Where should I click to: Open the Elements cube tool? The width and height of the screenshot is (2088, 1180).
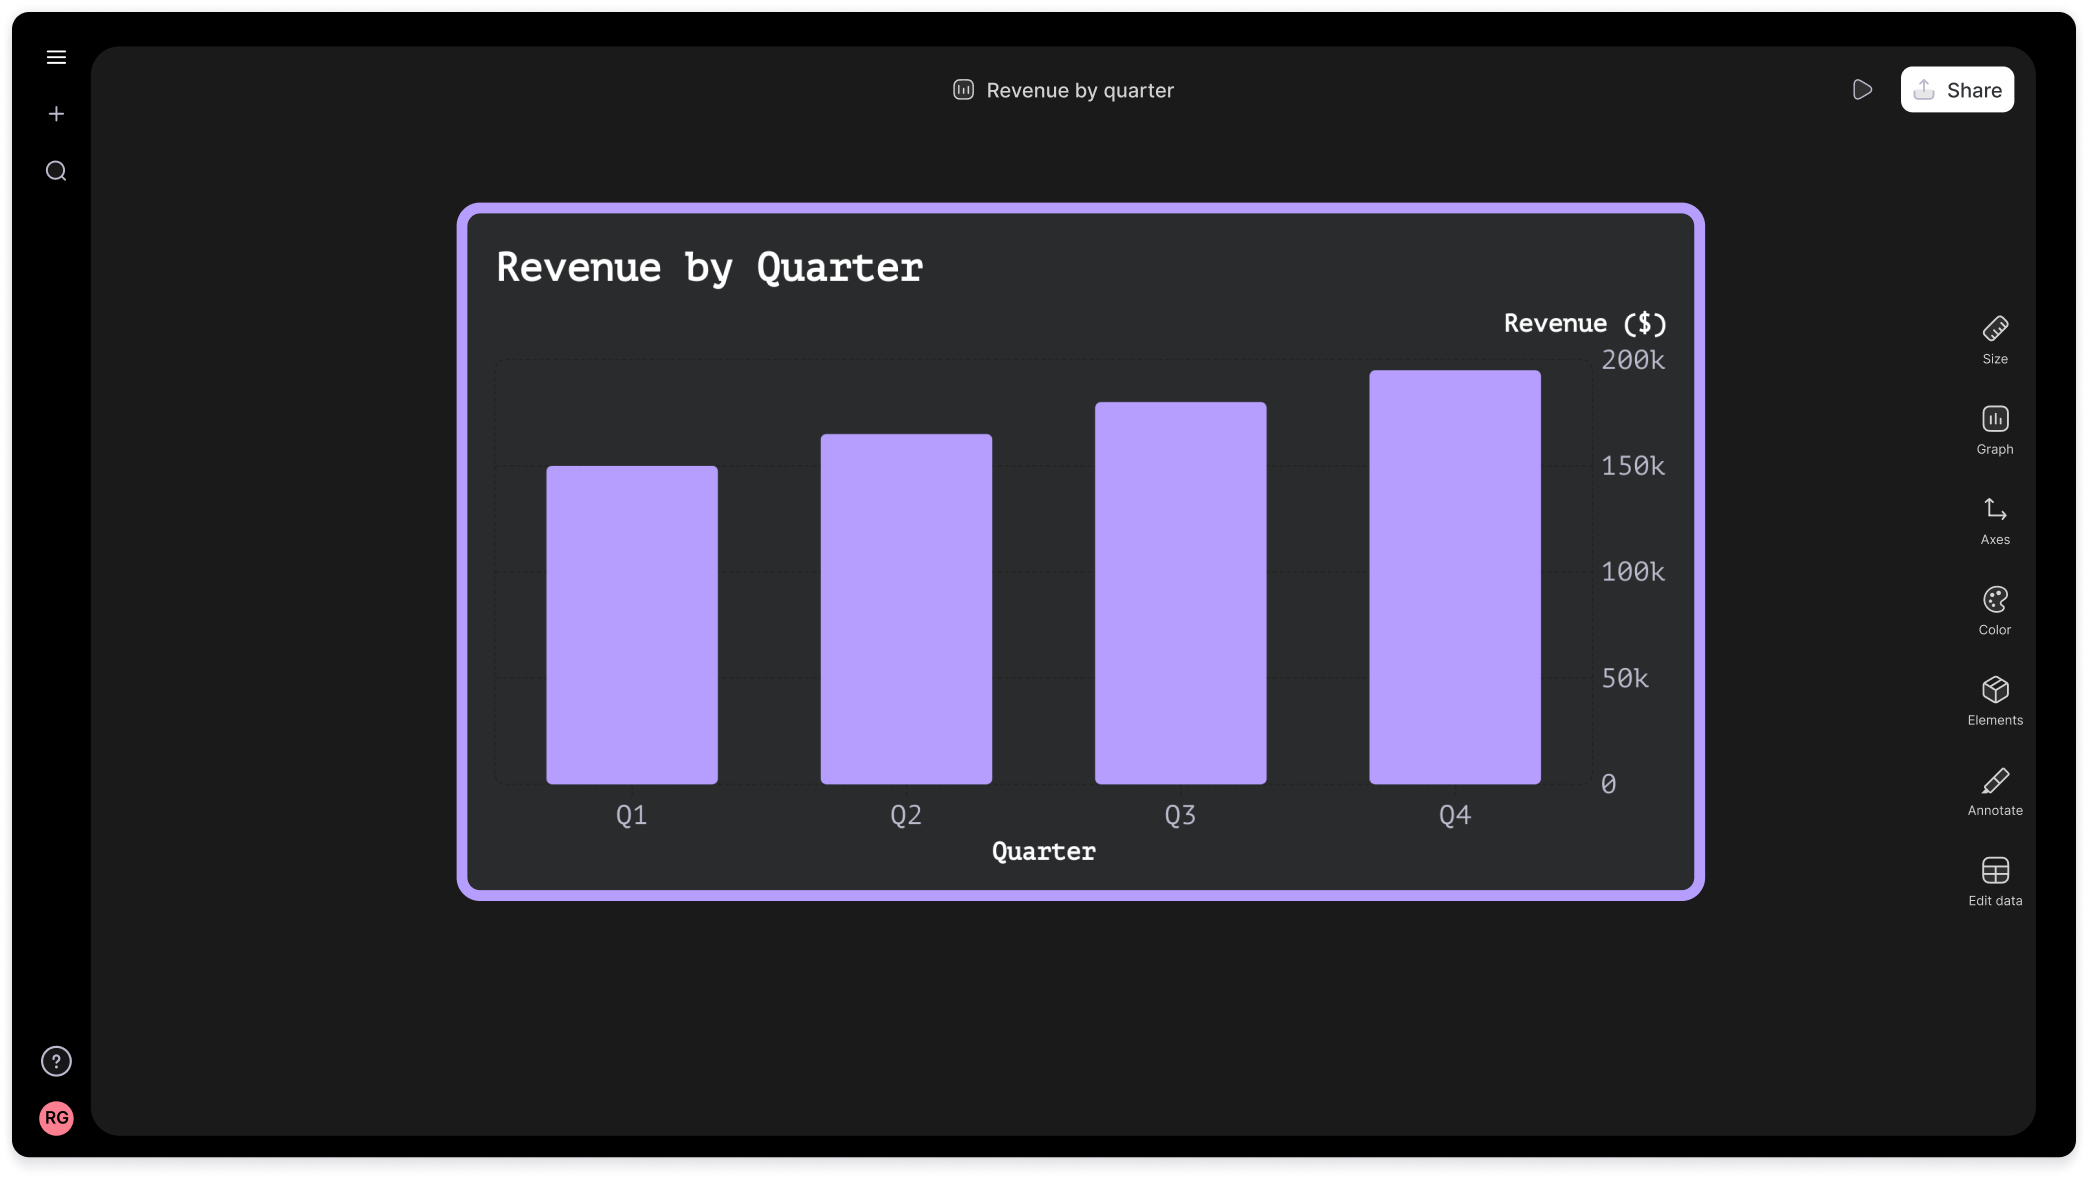pyautogui.click(x=1994, y=700)
